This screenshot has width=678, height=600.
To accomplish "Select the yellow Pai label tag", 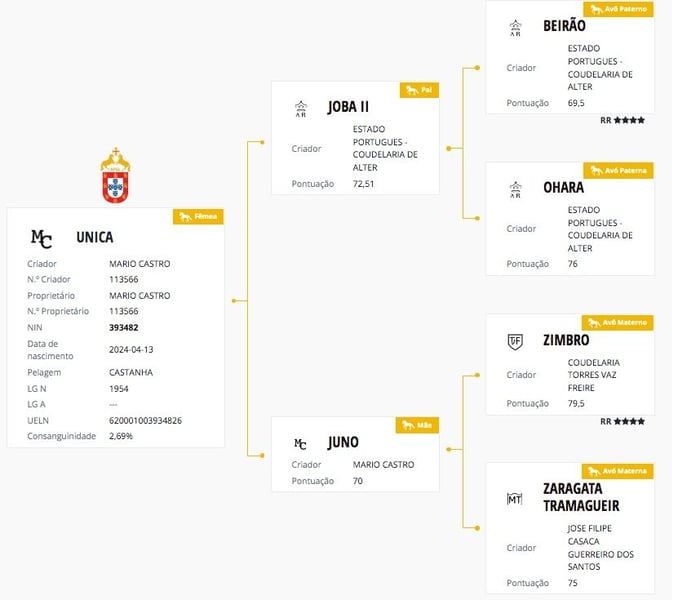I will tap(419, 90).
